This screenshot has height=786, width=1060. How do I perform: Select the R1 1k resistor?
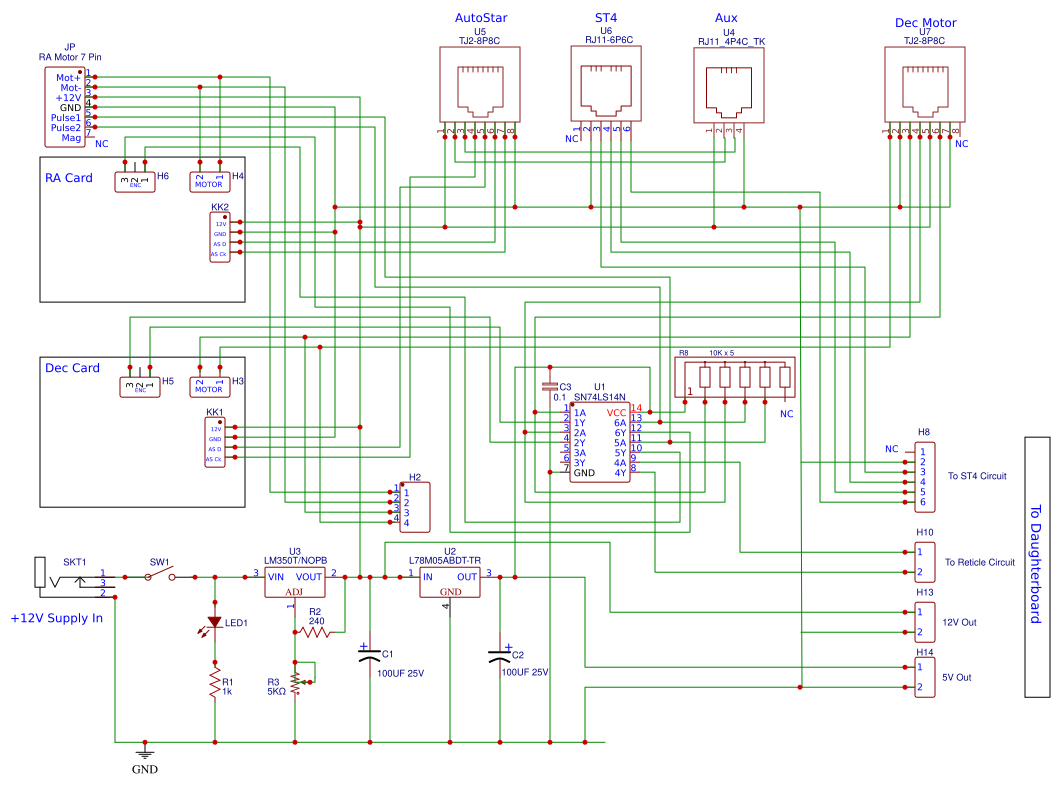pos(215,685)
